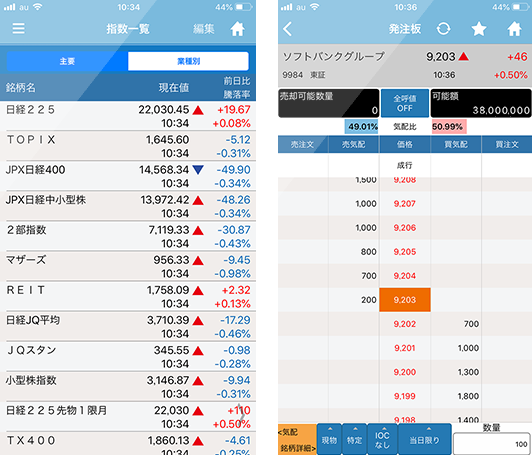Select the 2部指数 row
532x455 pixels.
128,236
